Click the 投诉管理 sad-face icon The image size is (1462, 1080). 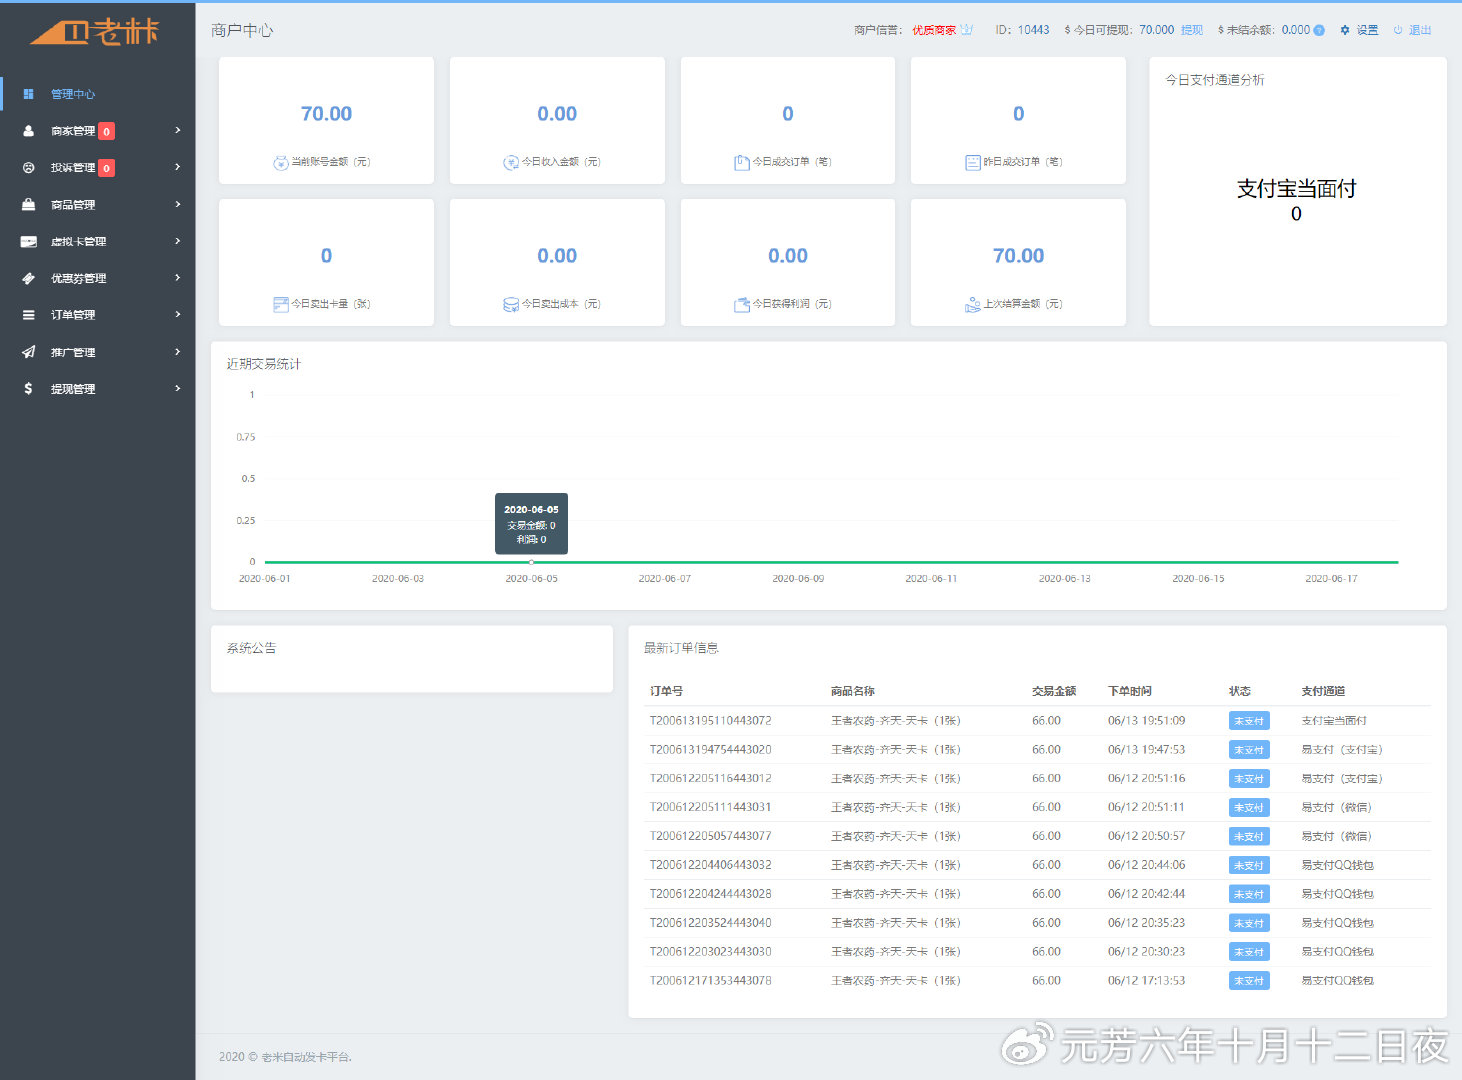[28, 168]
